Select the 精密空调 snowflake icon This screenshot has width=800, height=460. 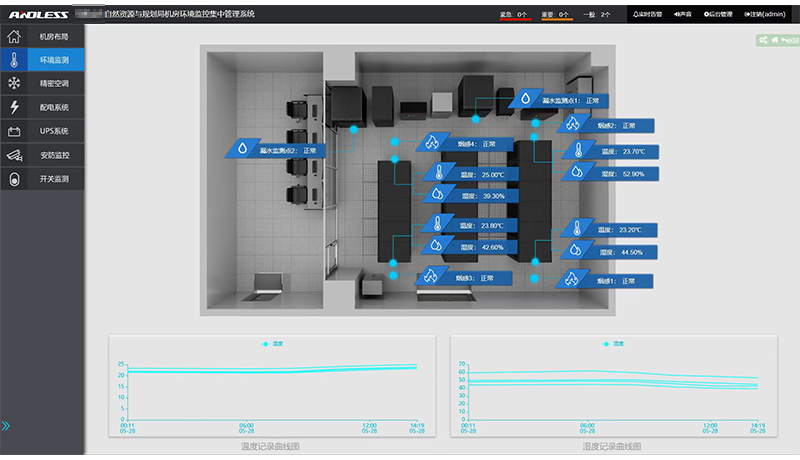(14, 84)
